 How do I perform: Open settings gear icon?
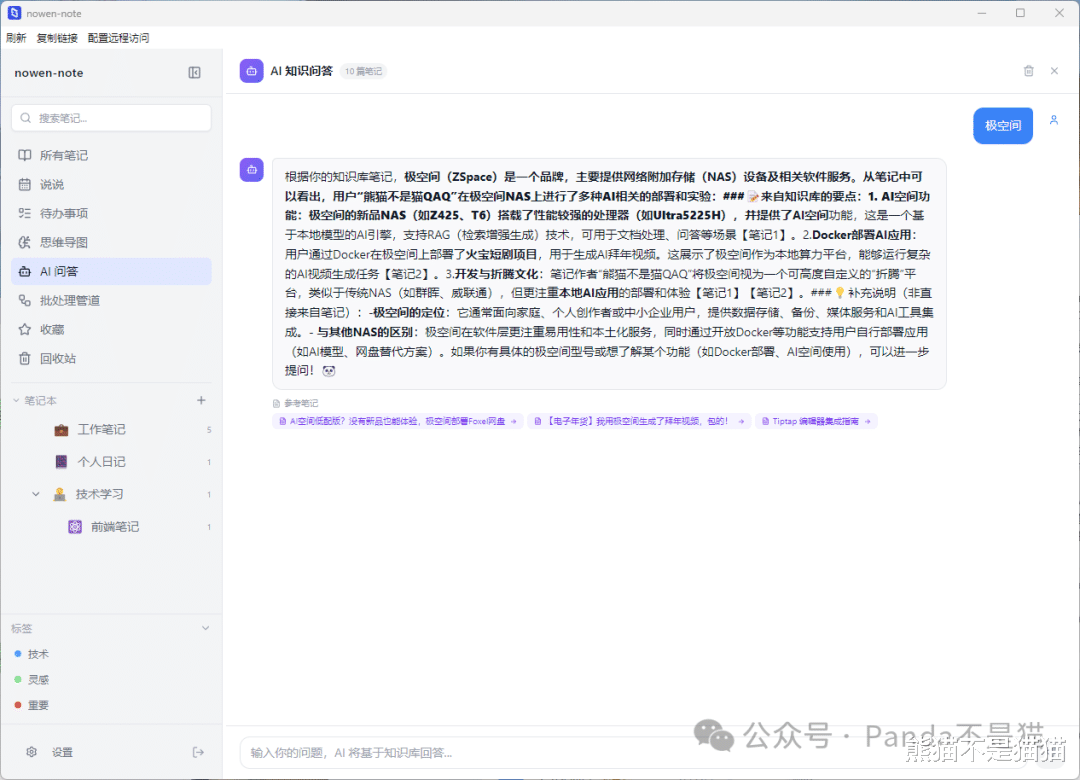click(31, 752)
